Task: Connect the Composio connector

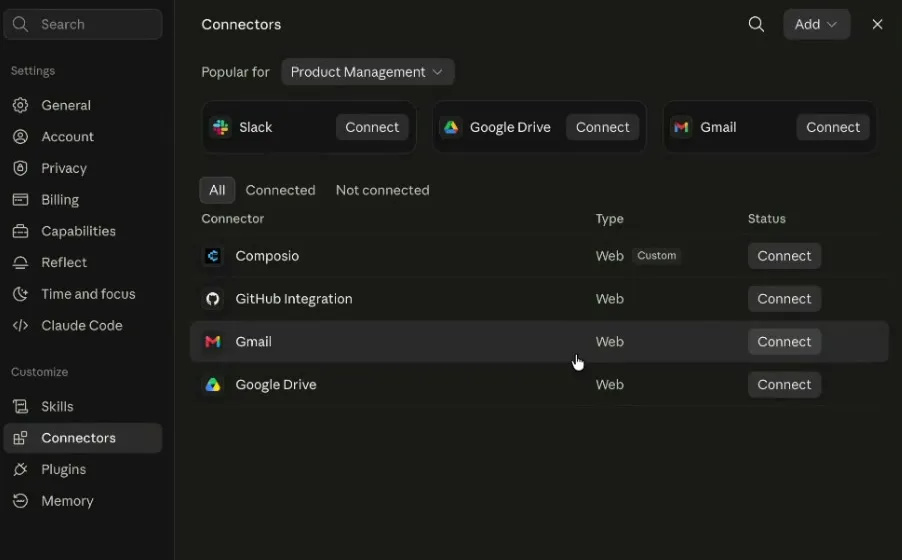Action: (784, 256)
